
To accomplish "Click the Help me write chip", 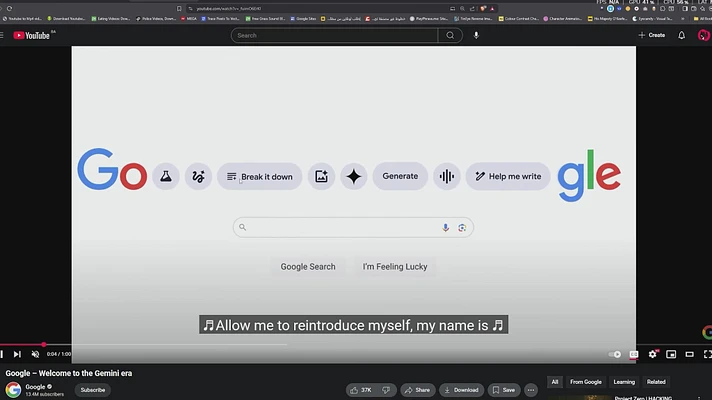I will (508, 176).
